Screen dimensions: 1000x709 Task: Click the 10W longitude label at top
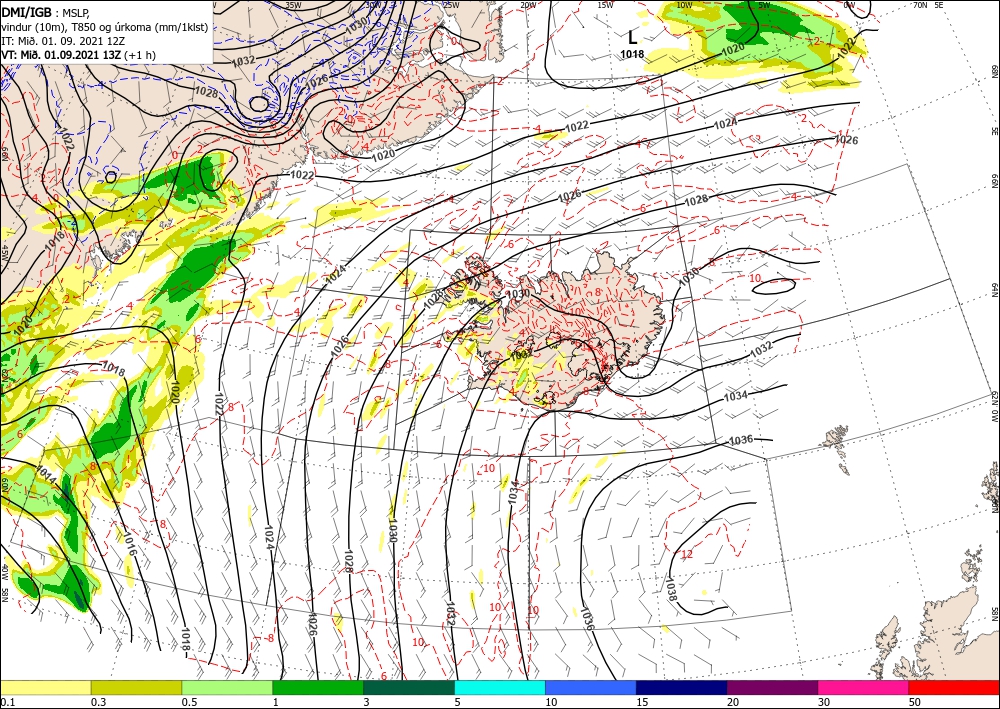tap(684, 5)
